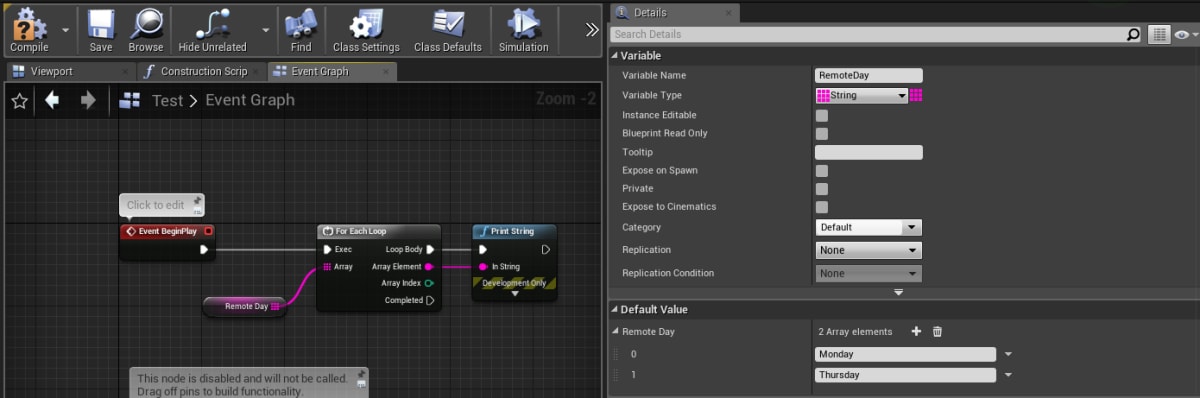Compile the blueprint
Screen dimensions: 1200x398
pos(29,30)
